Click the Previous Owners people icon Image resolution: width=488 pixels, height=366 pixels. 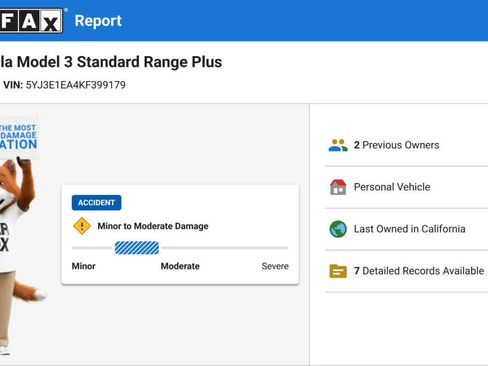pos(338,145)
